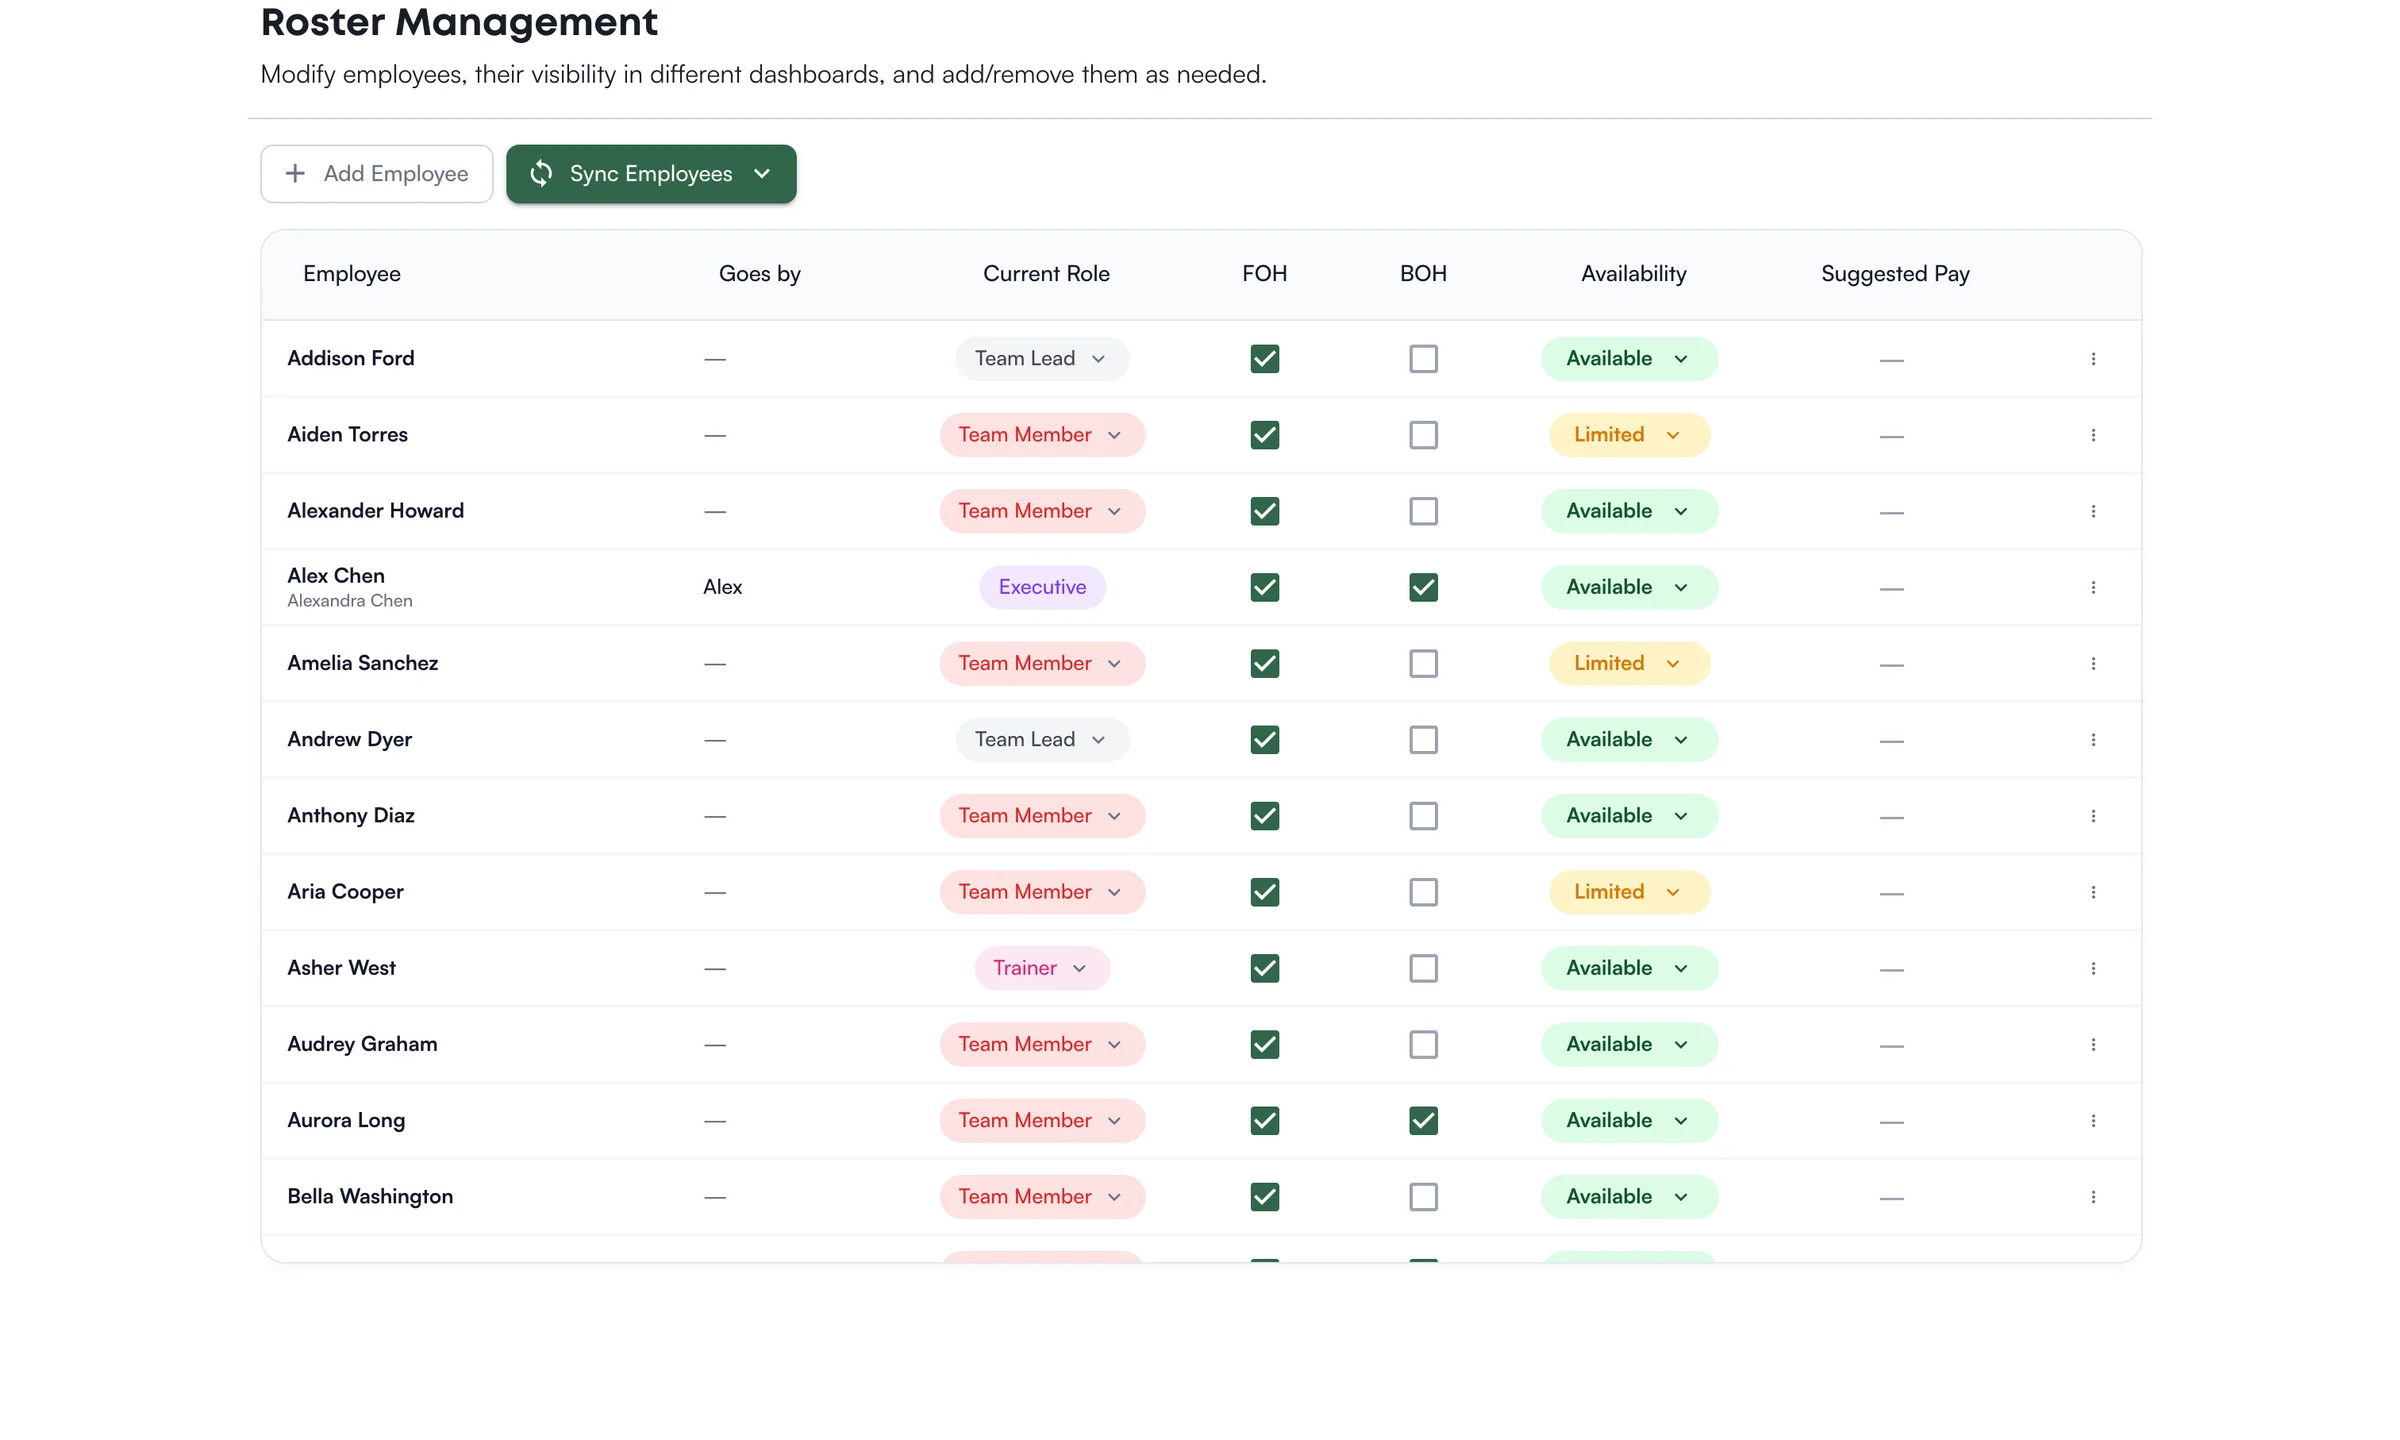
Task: Click the Add Employee button
Action: coord(377,174)
